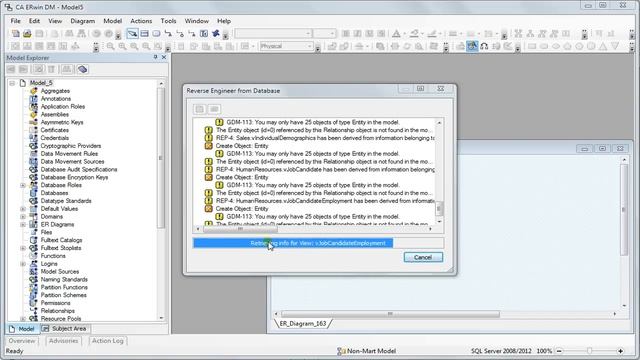Open the Advisories tab

click(63, 340)
